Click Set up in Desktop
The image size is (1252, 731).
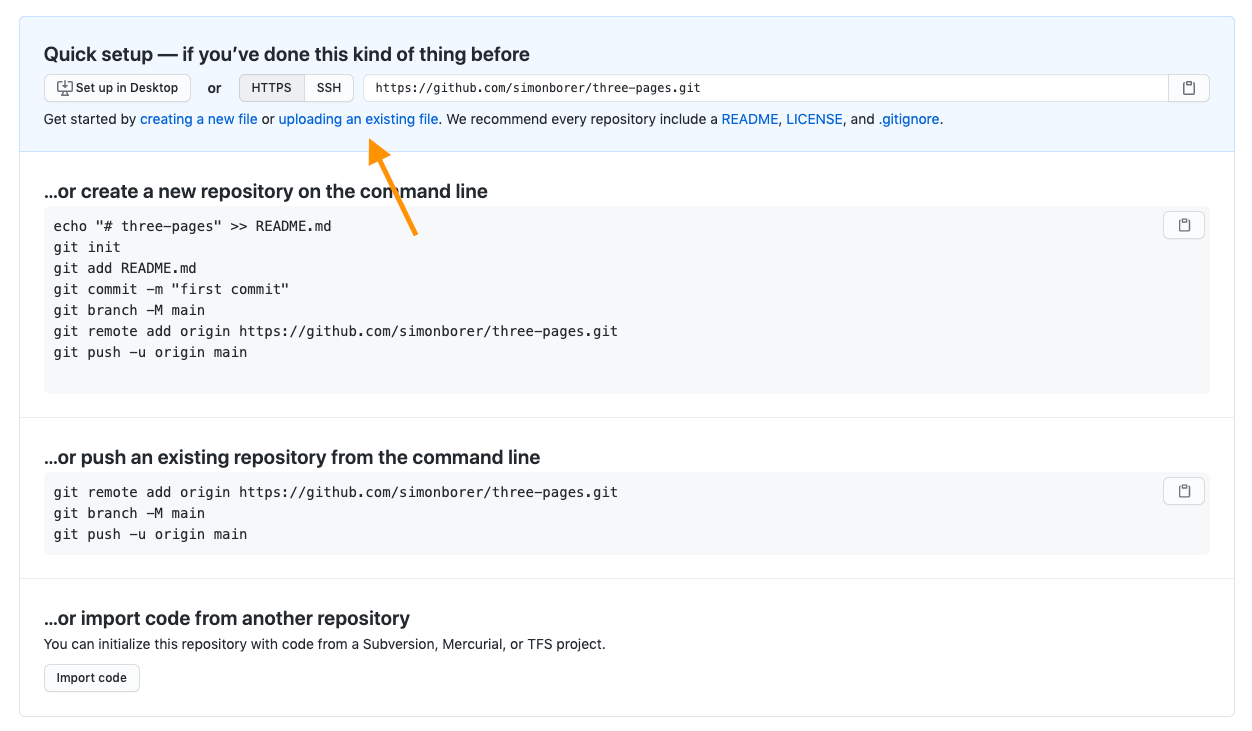[117, 88]
